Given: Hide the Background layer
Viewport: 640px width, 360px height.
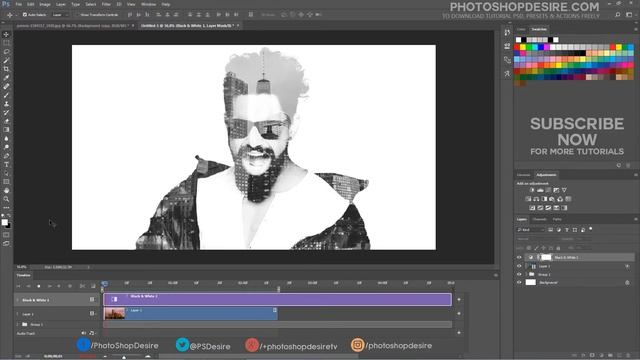Looking at the screenshot, I should 519,282.
